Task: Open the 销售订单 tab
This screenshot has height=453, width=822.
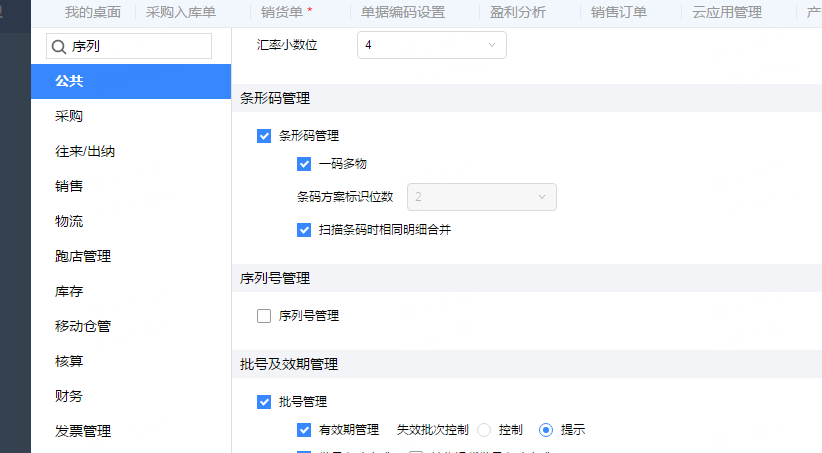Action: (619, 12)
